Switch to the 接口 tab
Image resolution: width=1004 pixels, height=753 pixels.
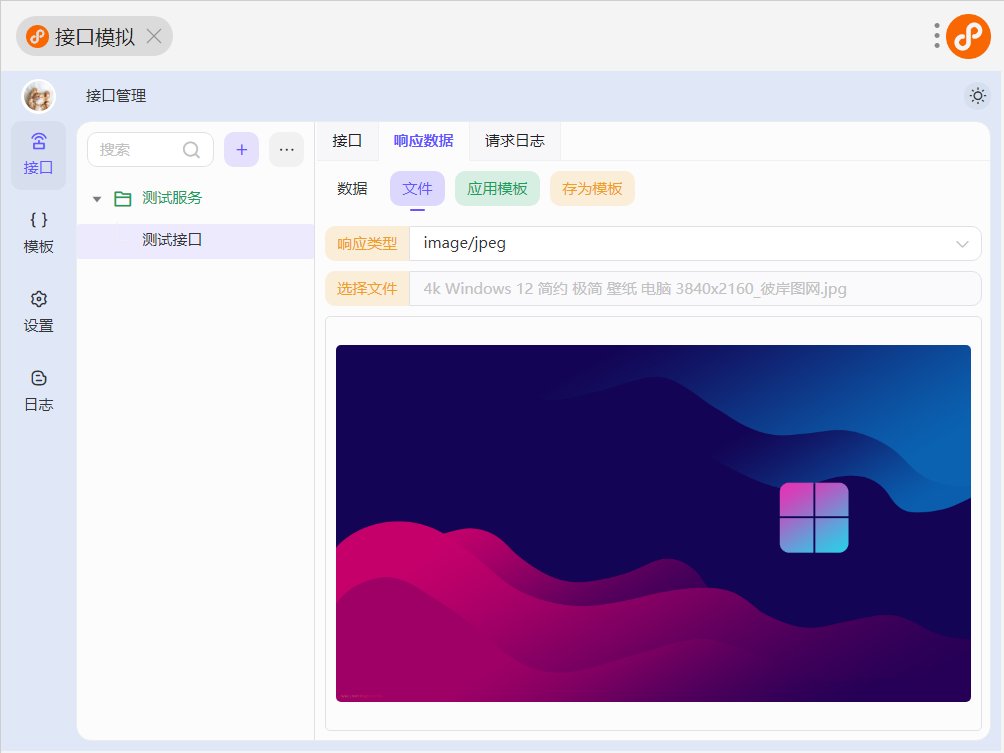[x=346, y=141]
